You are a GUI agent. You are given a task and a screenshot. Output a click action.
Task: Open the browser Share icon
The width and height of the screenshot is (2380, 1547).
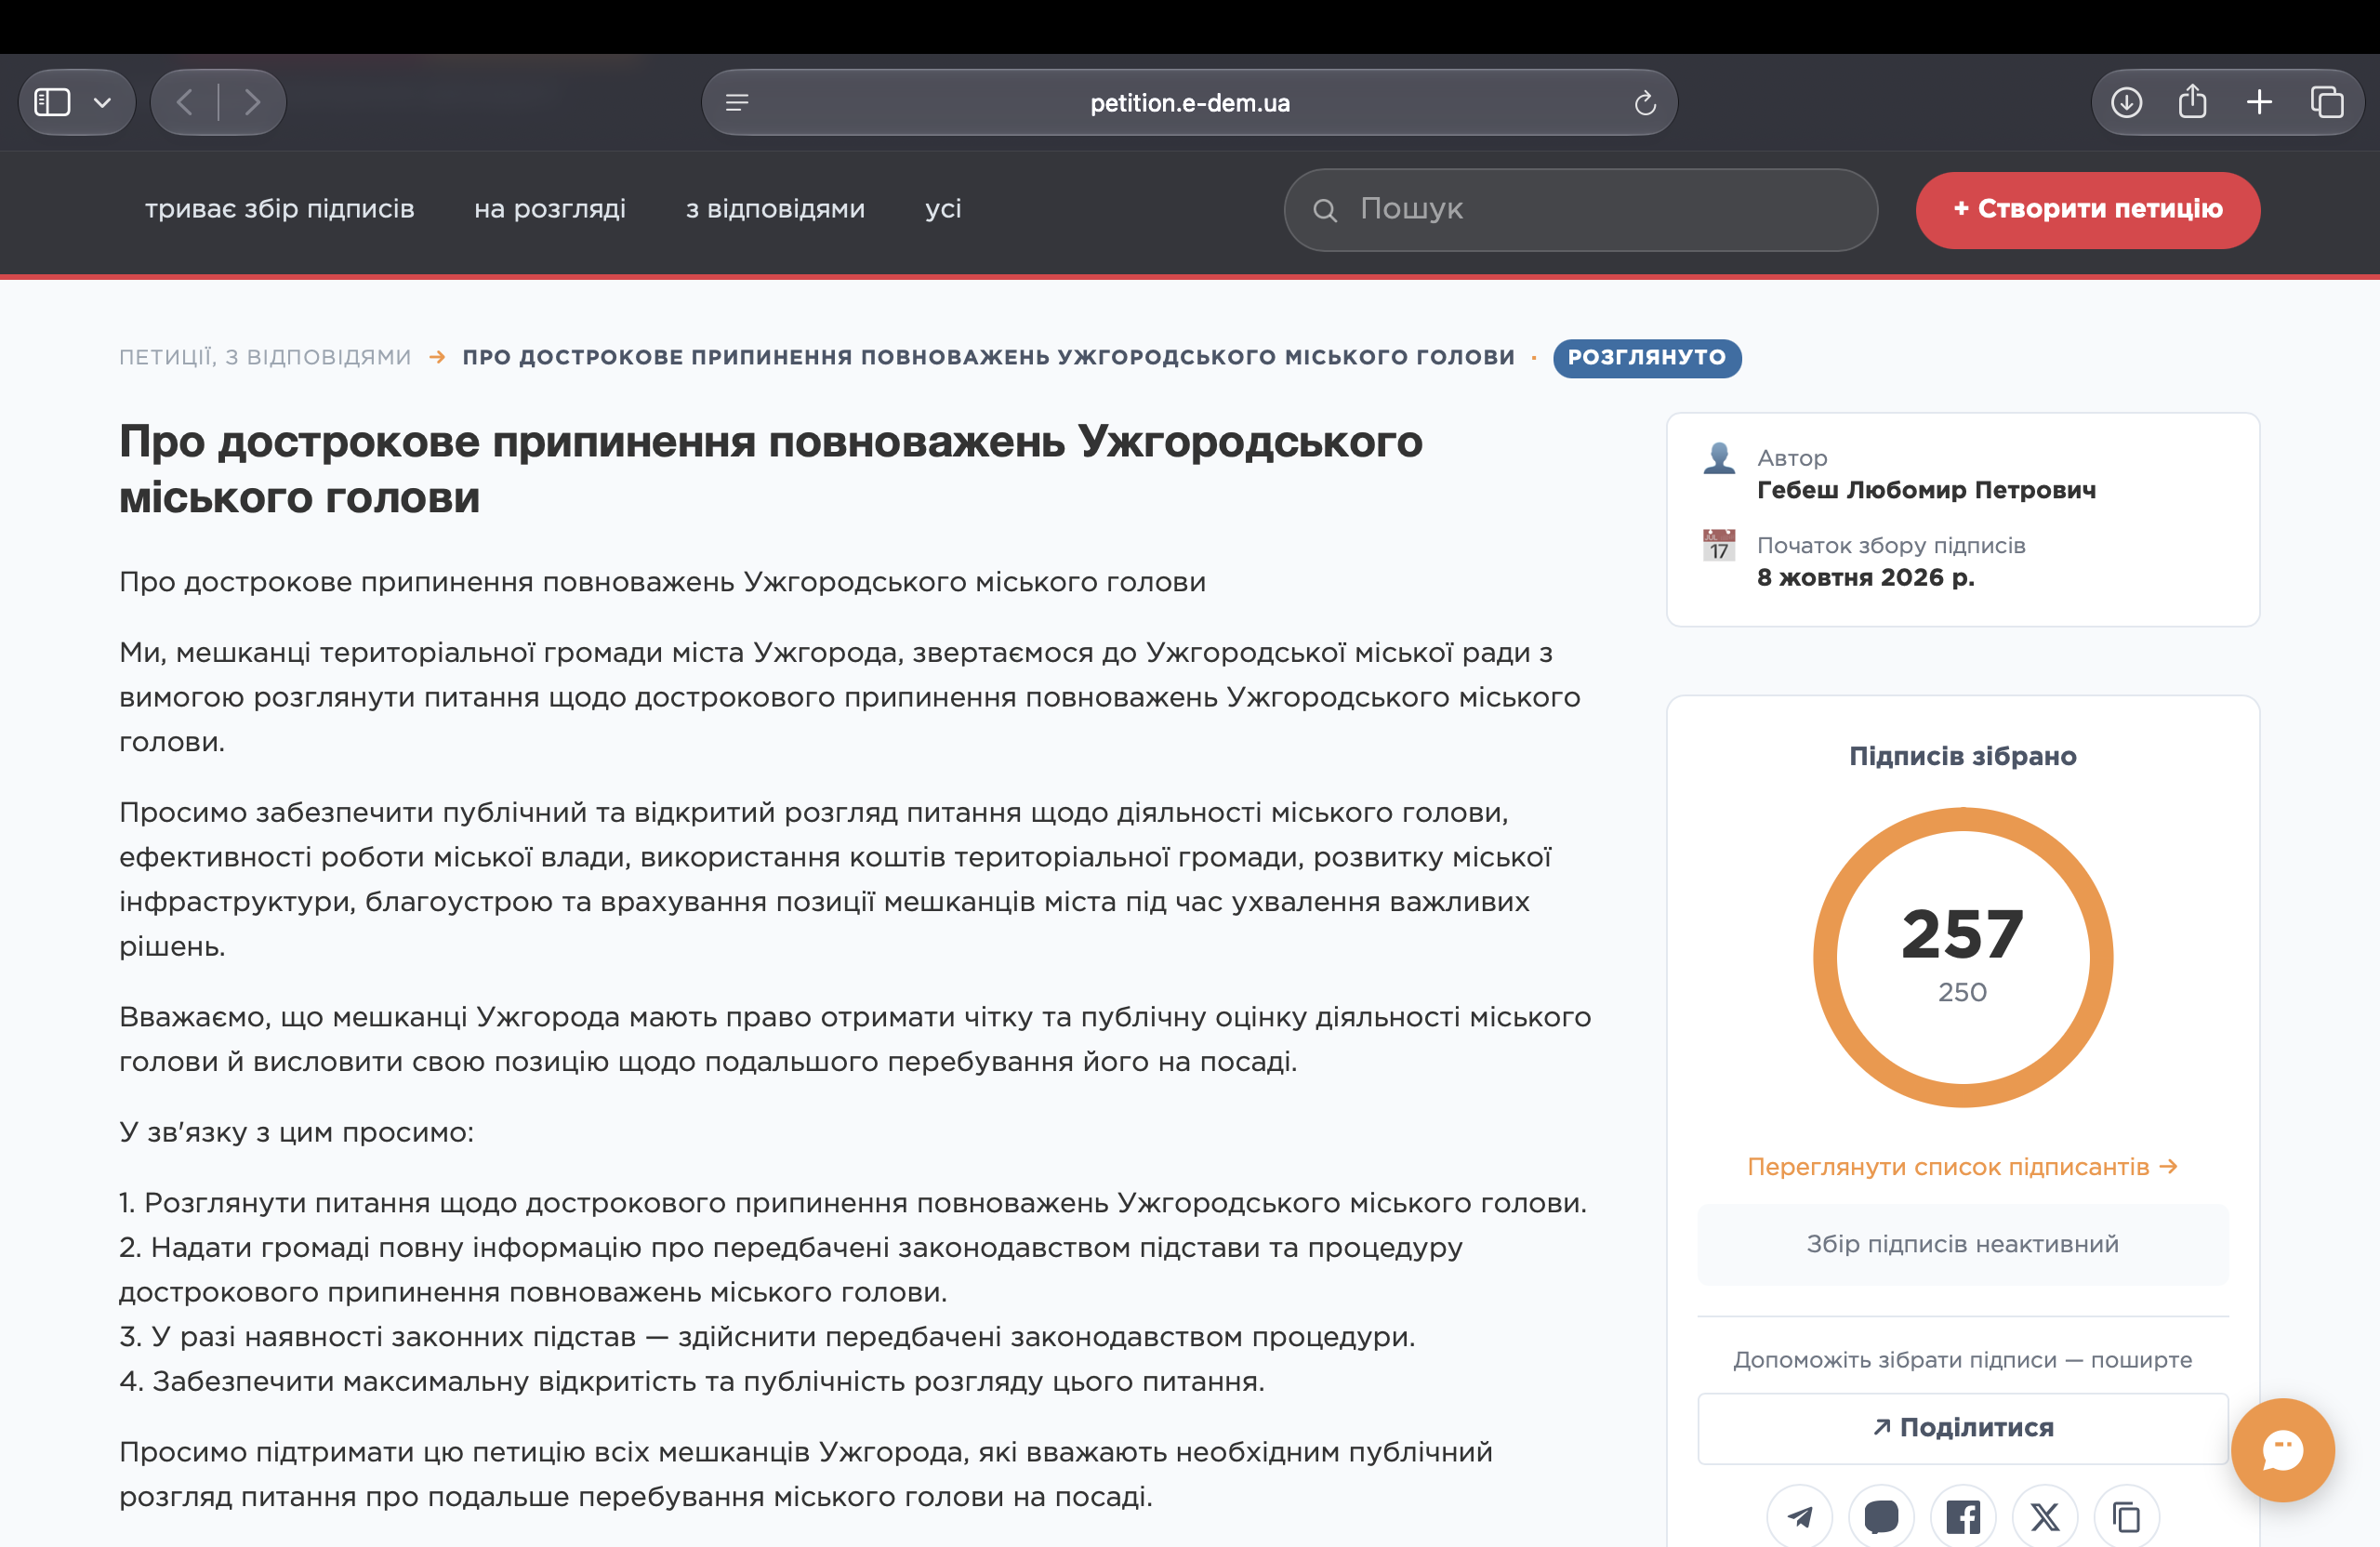tap(2192, 101)
